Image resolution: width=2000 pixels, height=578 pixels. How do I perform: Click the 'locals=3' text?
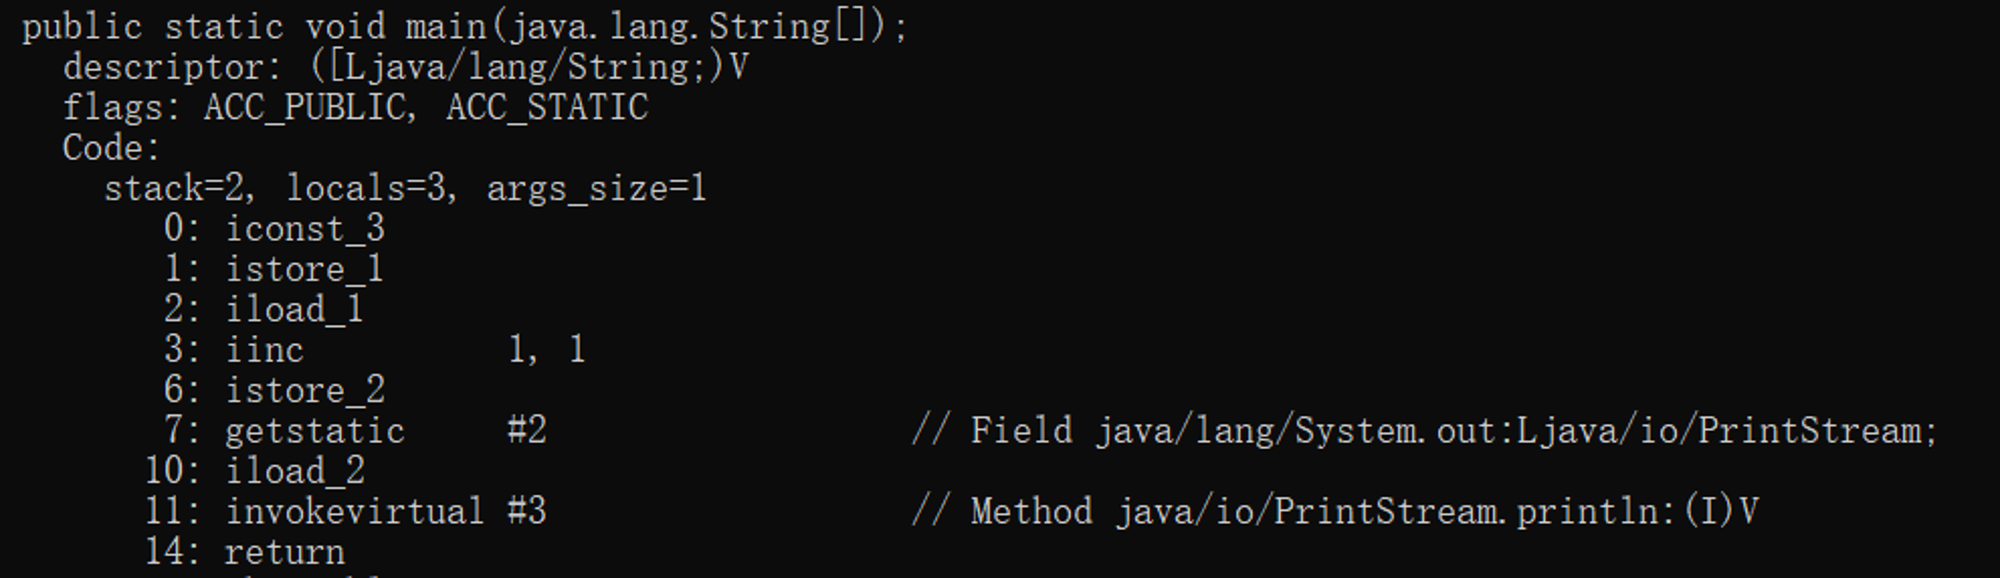(366, 189)
